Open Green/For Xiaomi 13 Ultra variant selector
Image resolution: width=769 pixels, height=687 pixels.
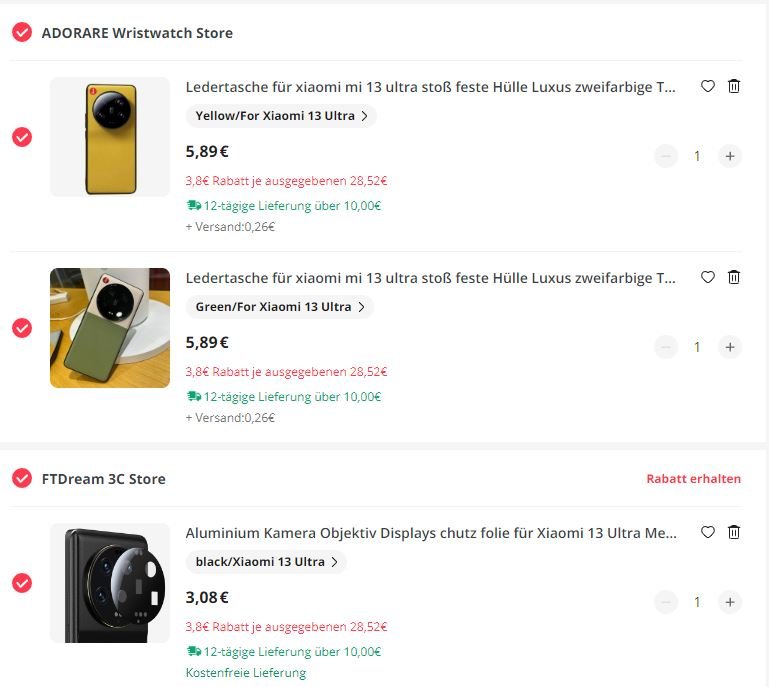[x=280, y=307]
